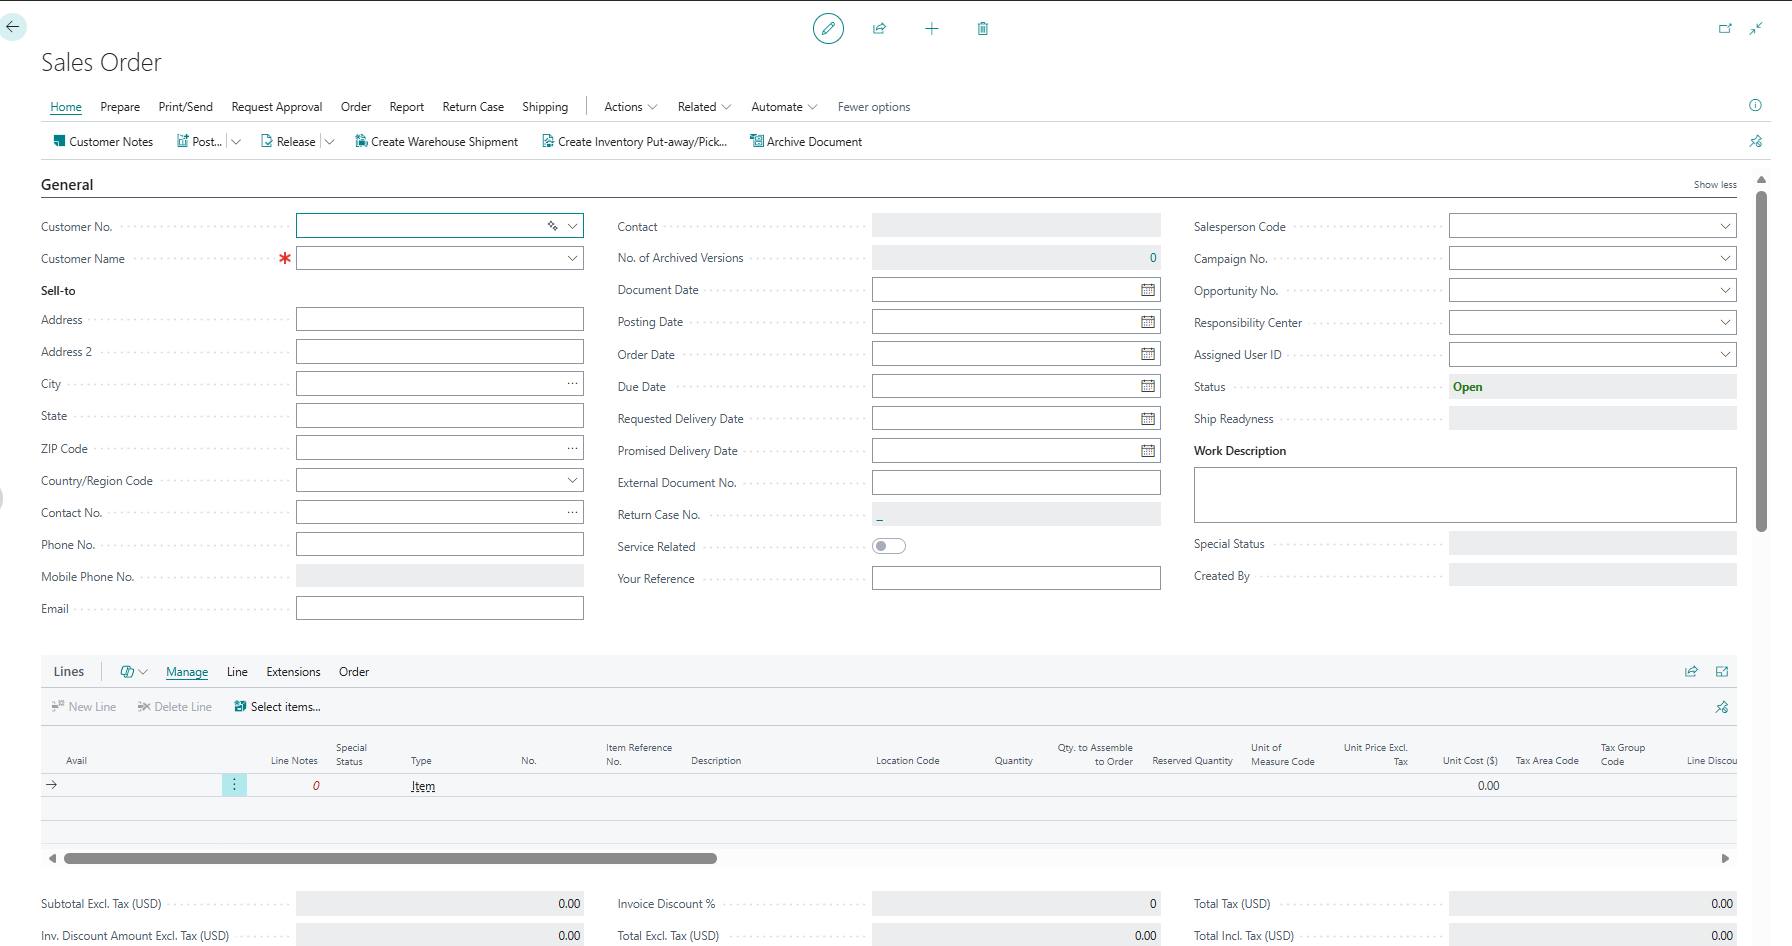This screenshot has width=1792, height=946.
Task: Expand the Post dropdown arrow
Action: point(236,142)
